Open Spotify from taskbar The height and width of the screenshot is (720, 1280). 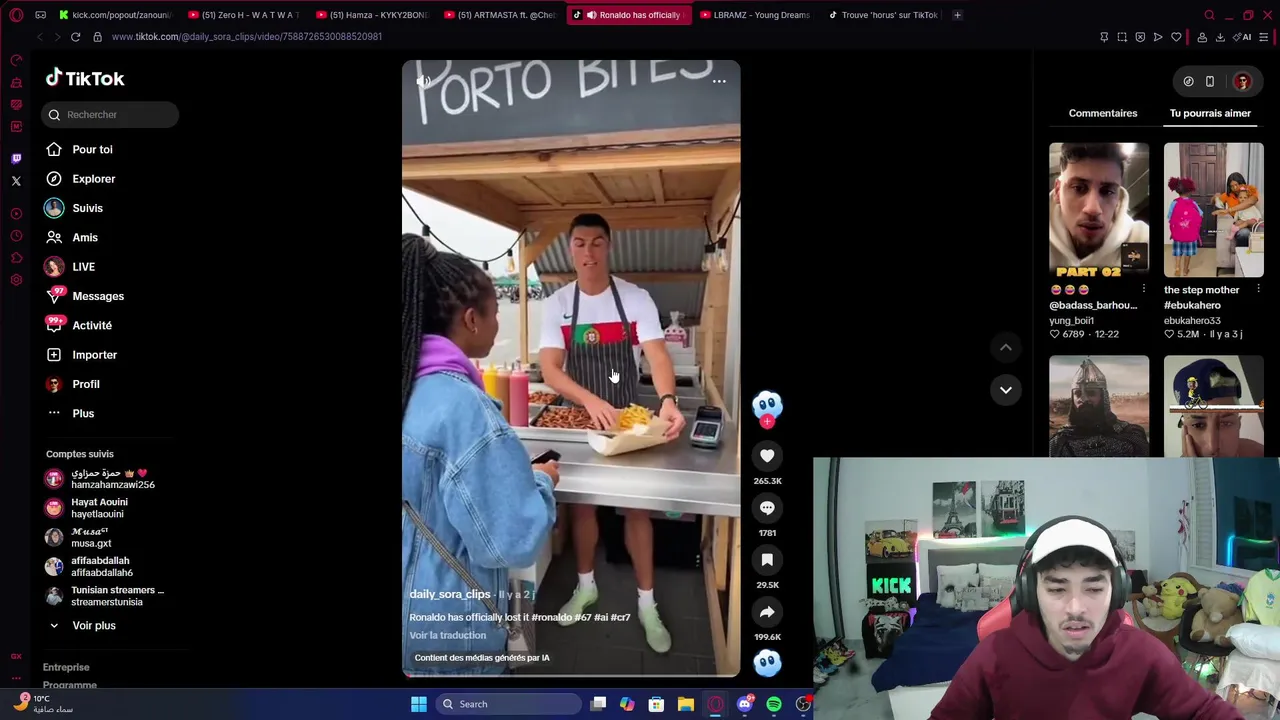[x=774, y=704]
